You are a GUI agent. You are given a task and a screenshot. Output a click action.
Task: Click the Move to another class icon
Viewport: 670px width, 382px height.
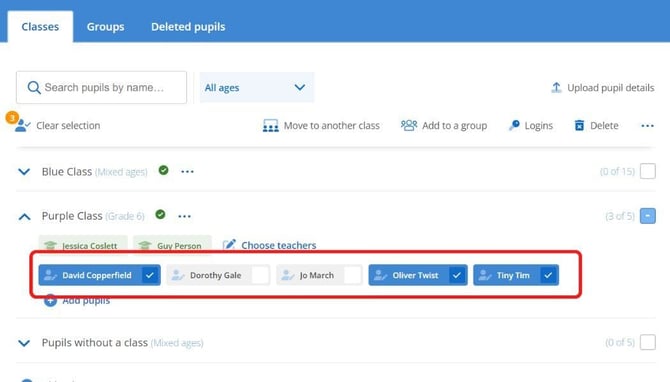[270, 126]
